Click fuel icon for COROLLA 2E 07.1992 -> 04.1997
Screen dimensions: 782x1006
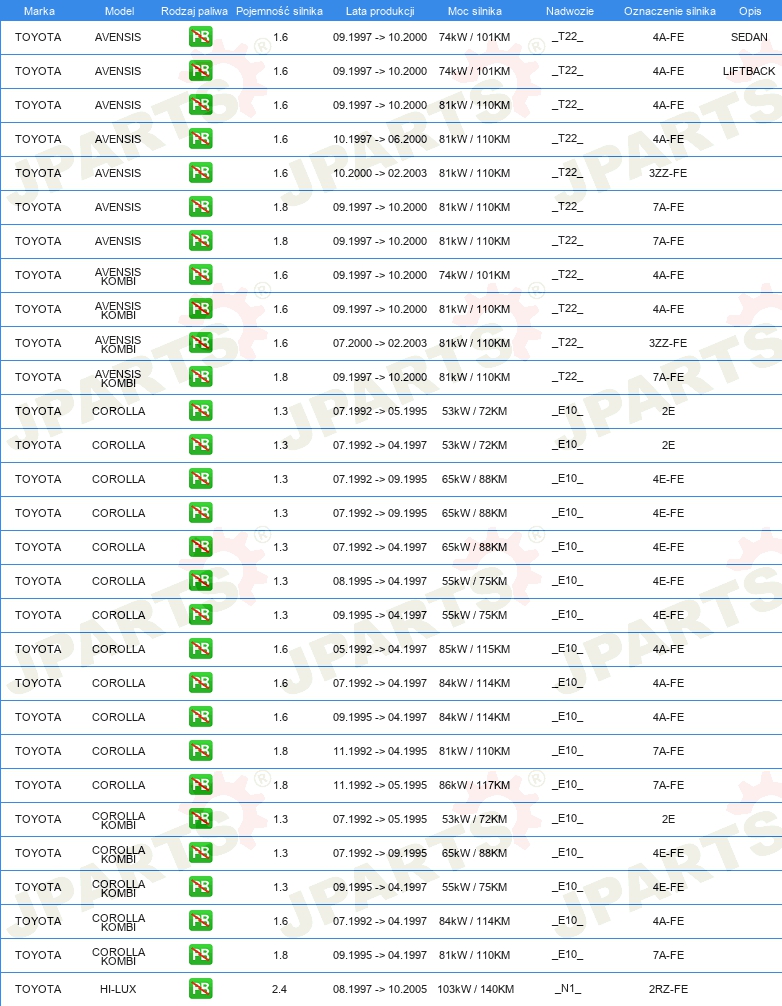(x=201, y=445)
